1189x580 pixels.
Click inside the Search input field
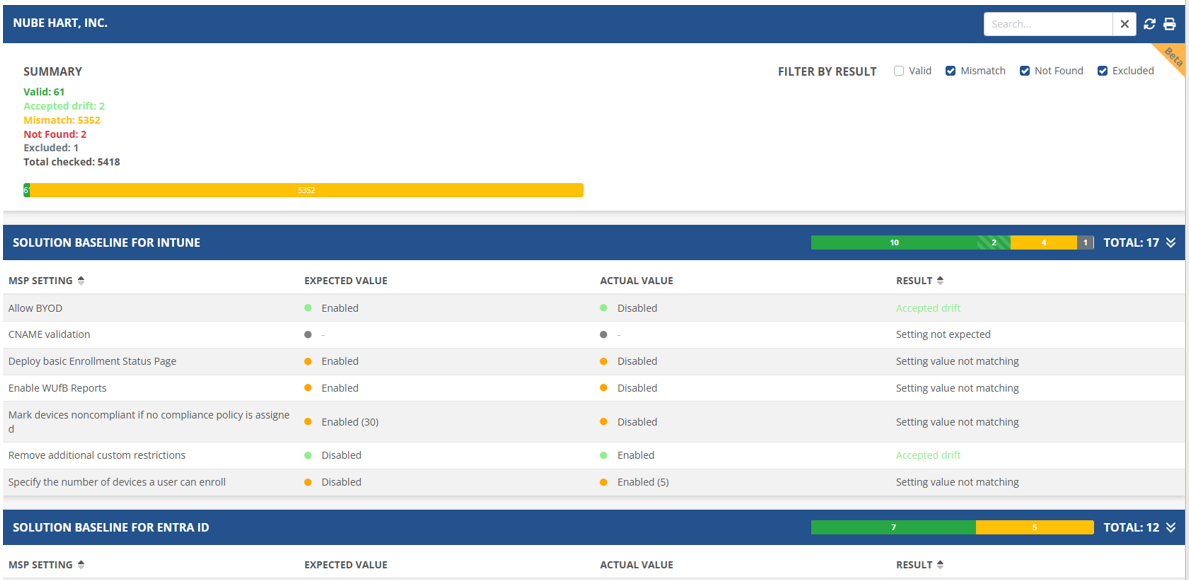tap(1047, 24)
